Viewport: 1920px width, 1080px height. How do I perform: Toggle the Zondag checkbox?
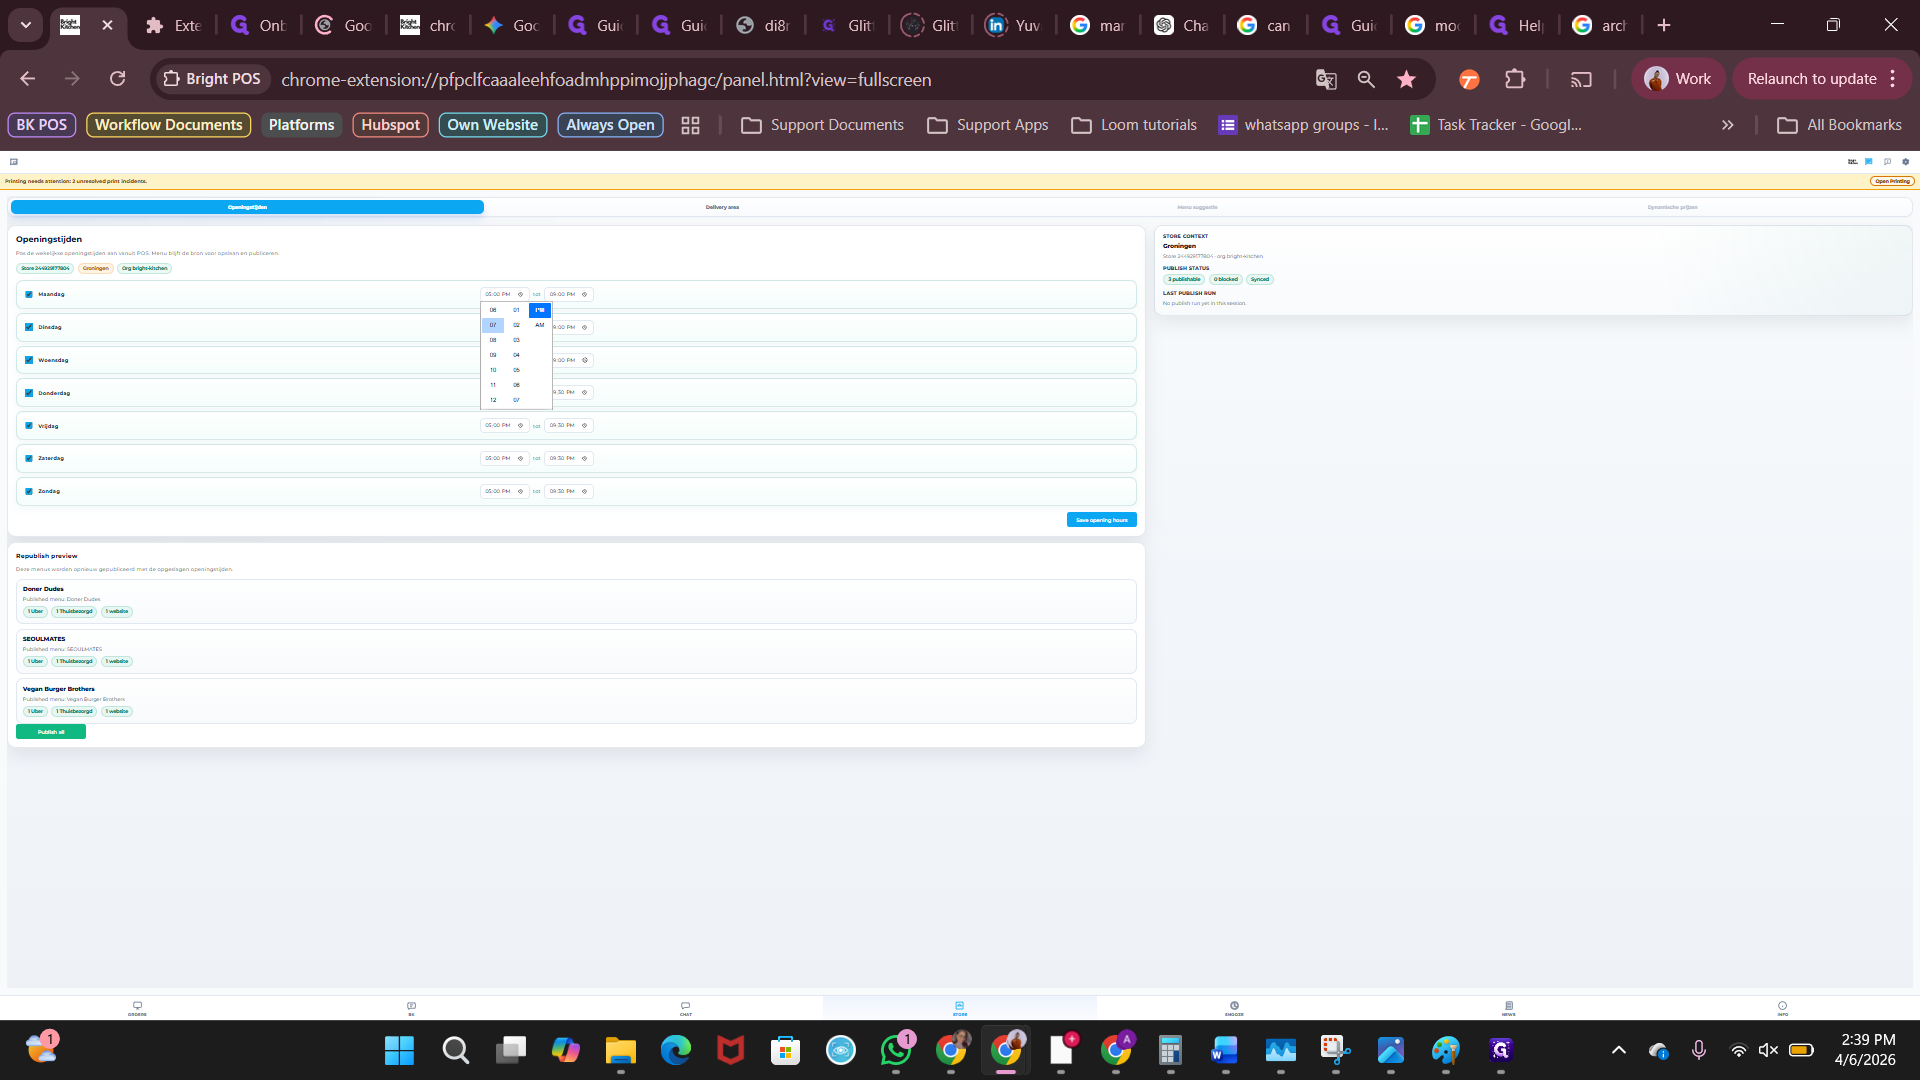click(29, 491)
